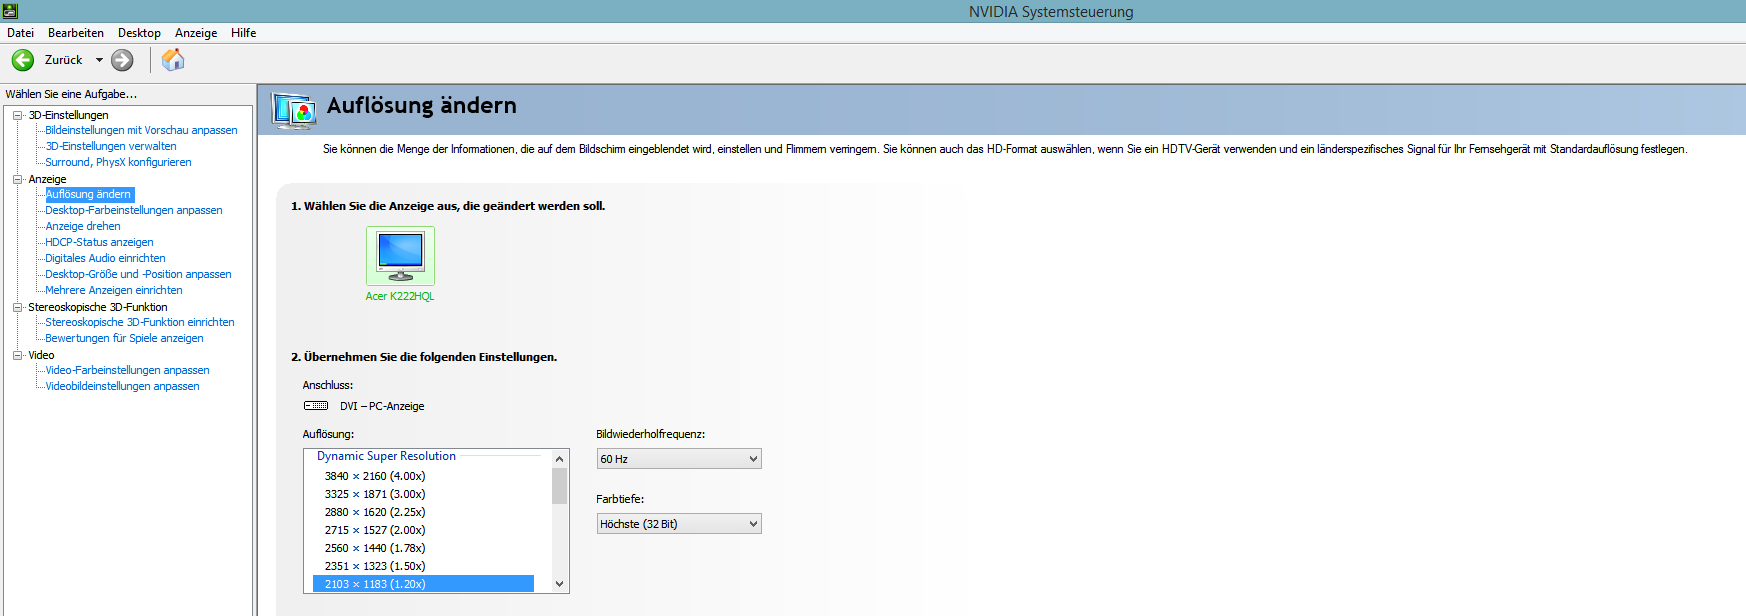Click the resolution list scrollbar thumb
The image size is (1746, 616).
coord(559,485)
